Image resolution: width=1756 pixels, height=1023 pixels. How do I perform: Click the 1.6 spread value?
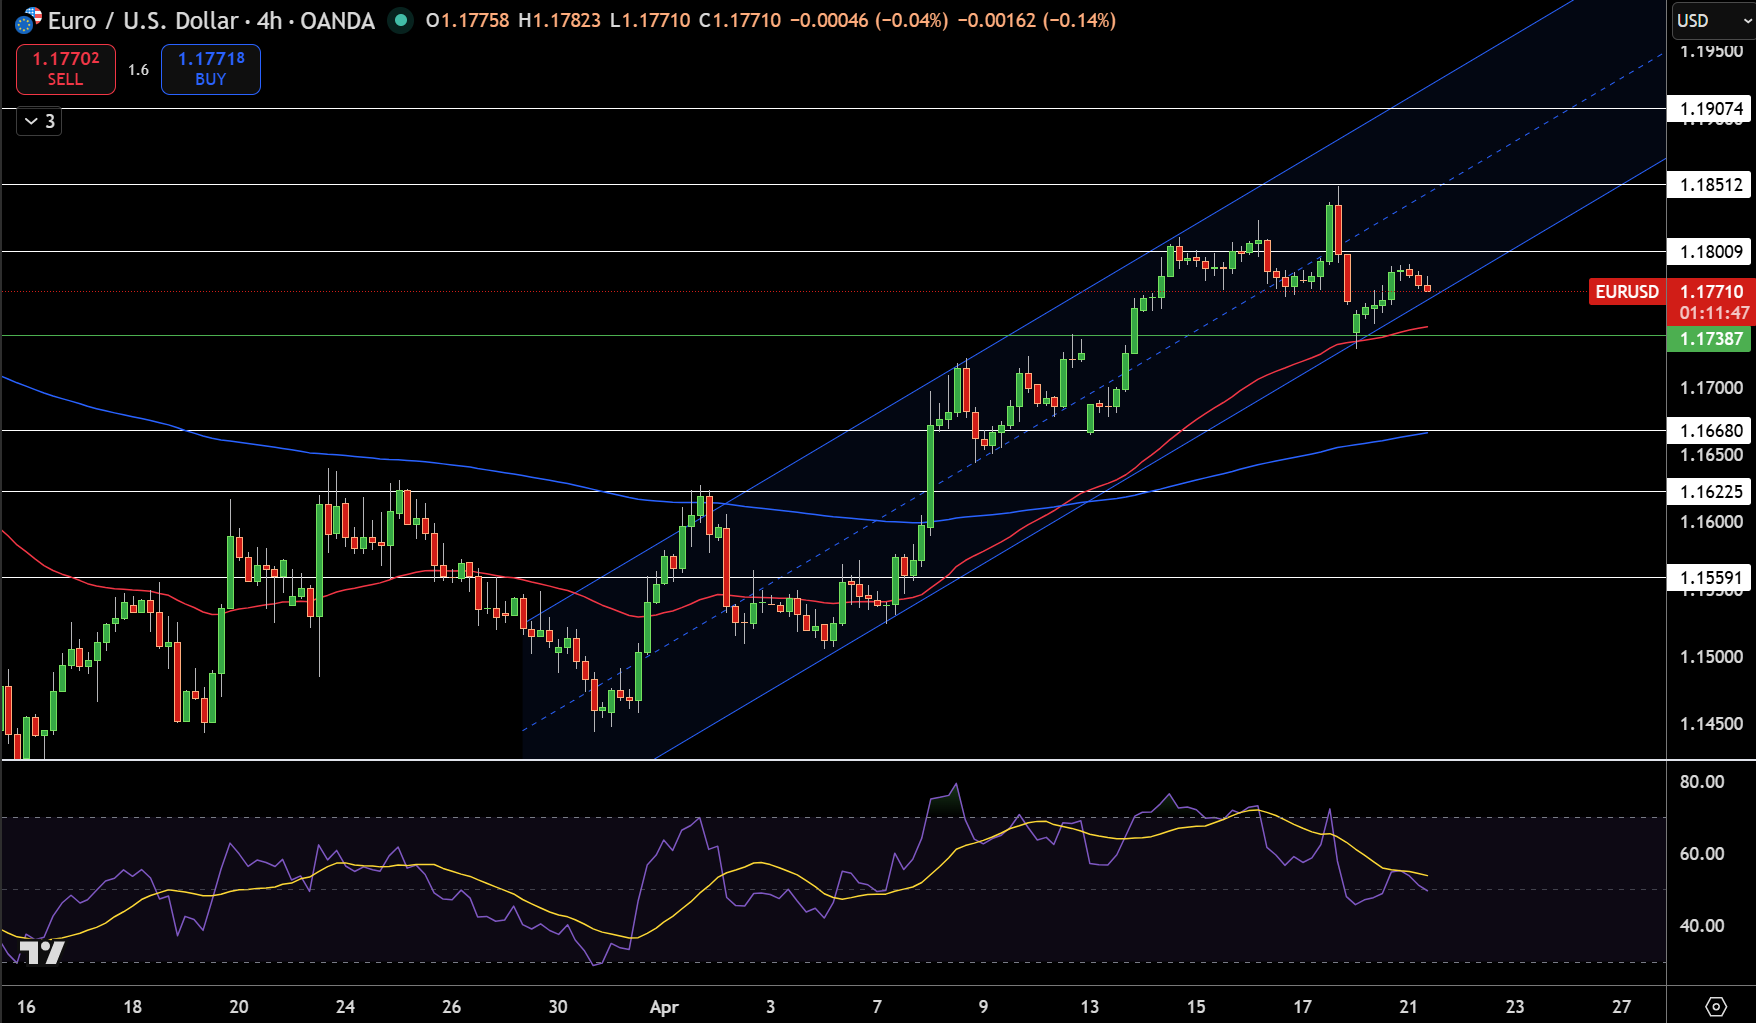pyautogui.click(x=138, y=70)
